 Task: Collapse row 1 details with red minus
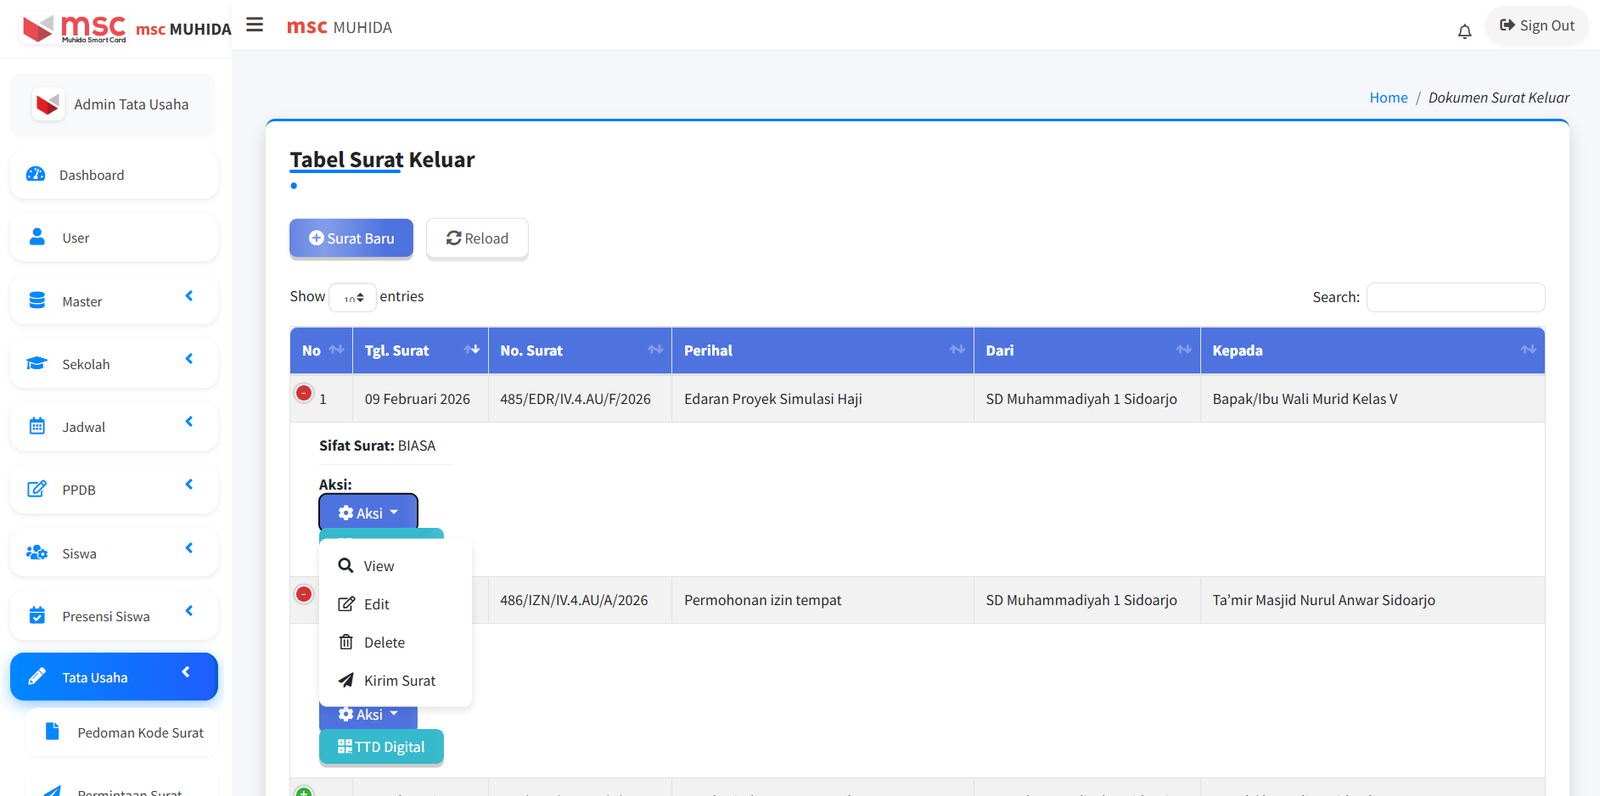pos(304,394)
